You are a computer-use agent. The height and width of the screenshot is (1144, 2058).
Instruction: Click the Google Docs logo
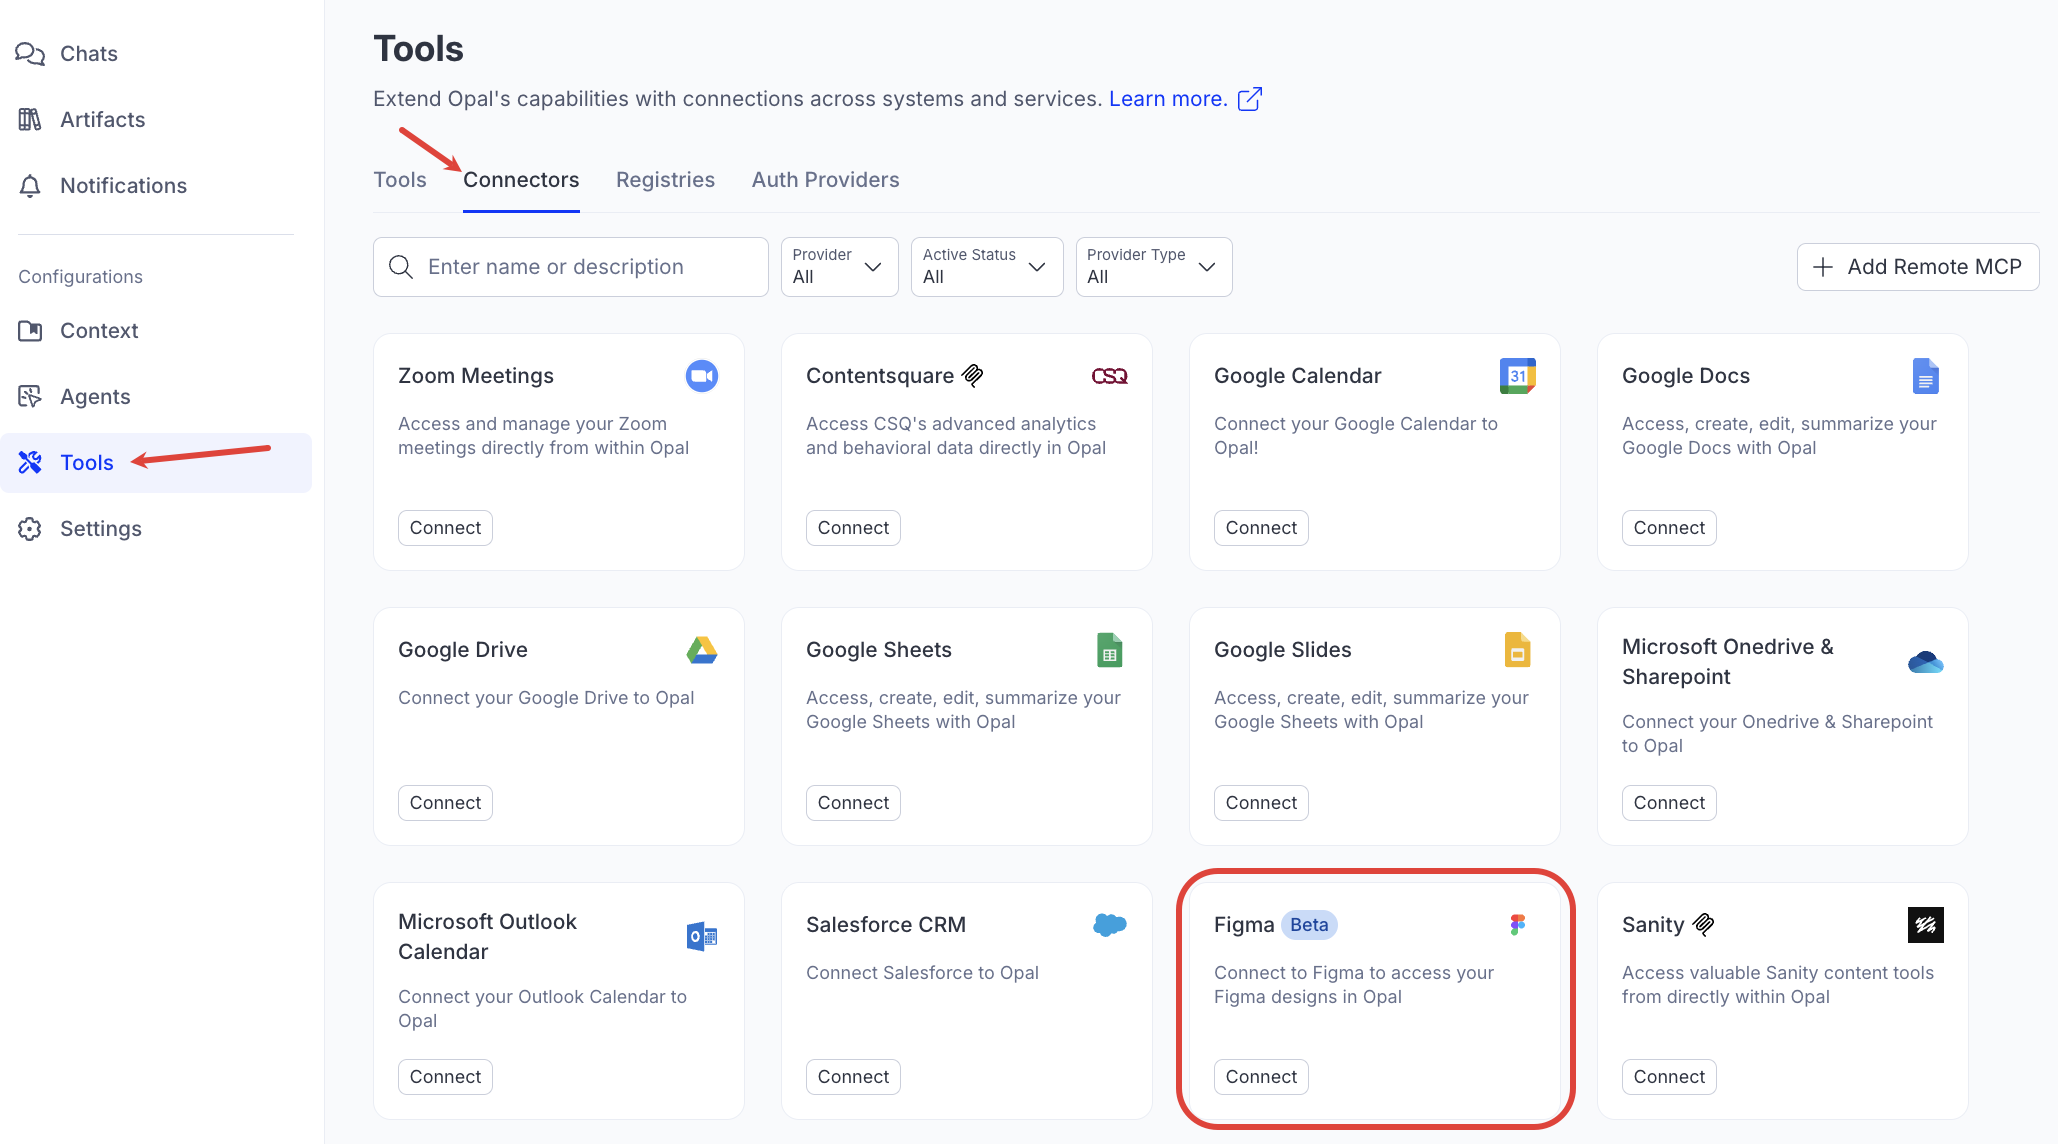click(1926, 376)
